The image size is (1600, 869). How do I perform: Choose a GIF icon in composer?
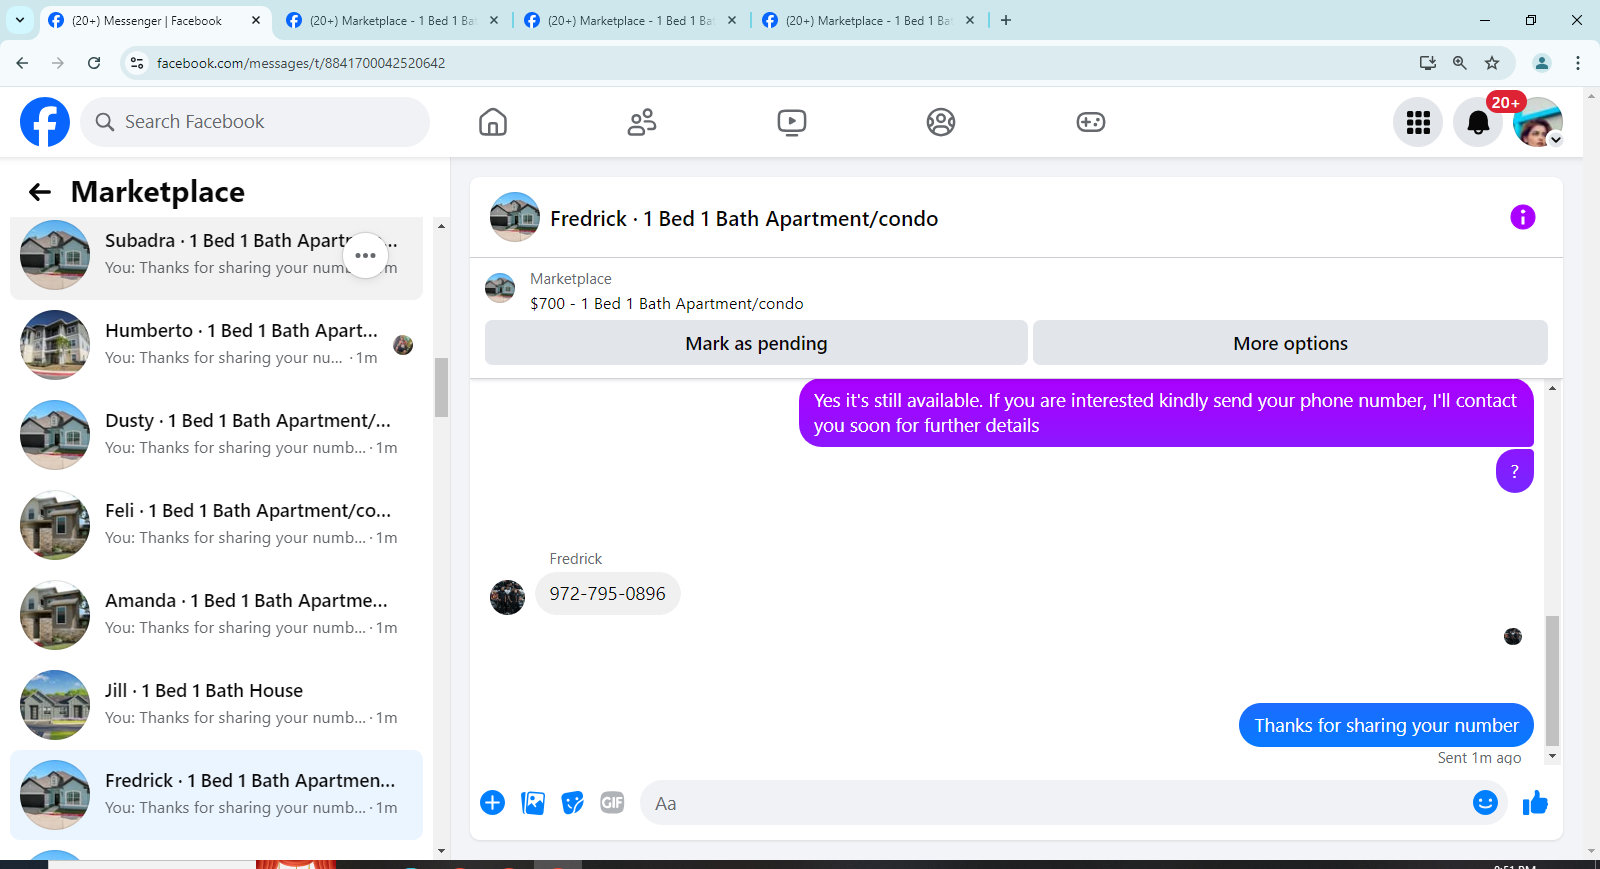pyautogui.click(x=612, y=803)
